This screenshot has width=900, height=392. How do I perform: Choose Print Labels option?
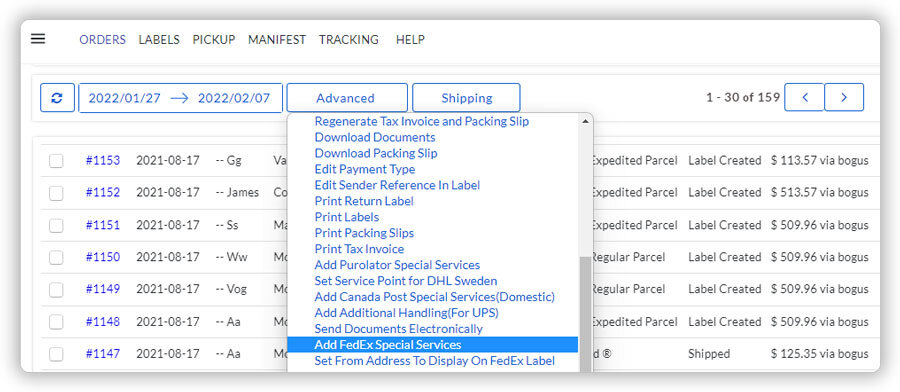(x=347, y=217)
